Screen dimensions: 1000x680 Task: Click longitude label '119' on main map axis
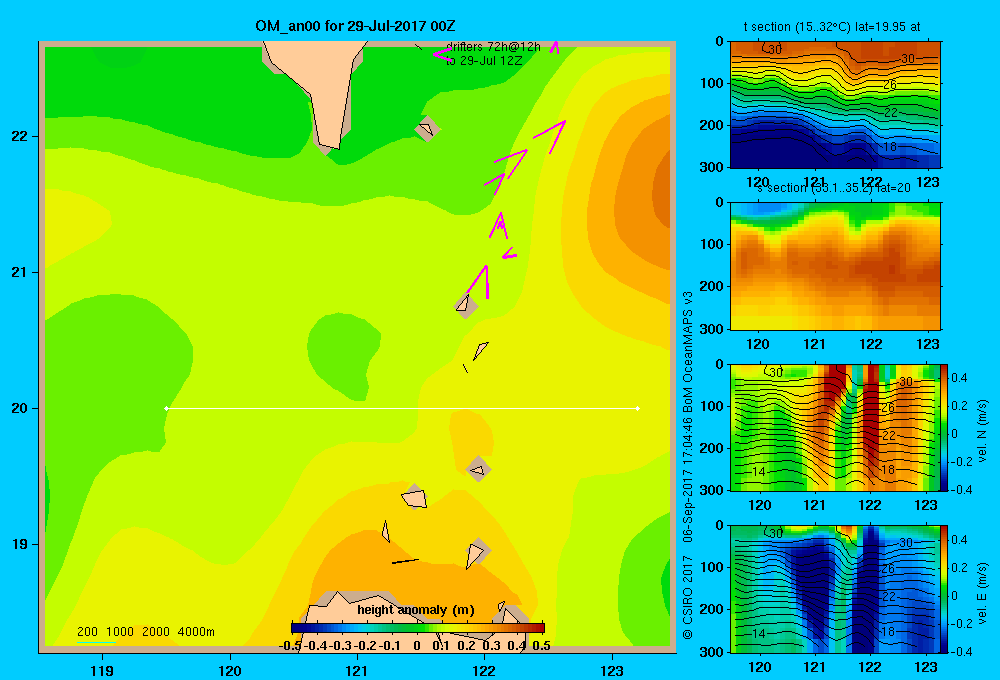click(102, 670)
